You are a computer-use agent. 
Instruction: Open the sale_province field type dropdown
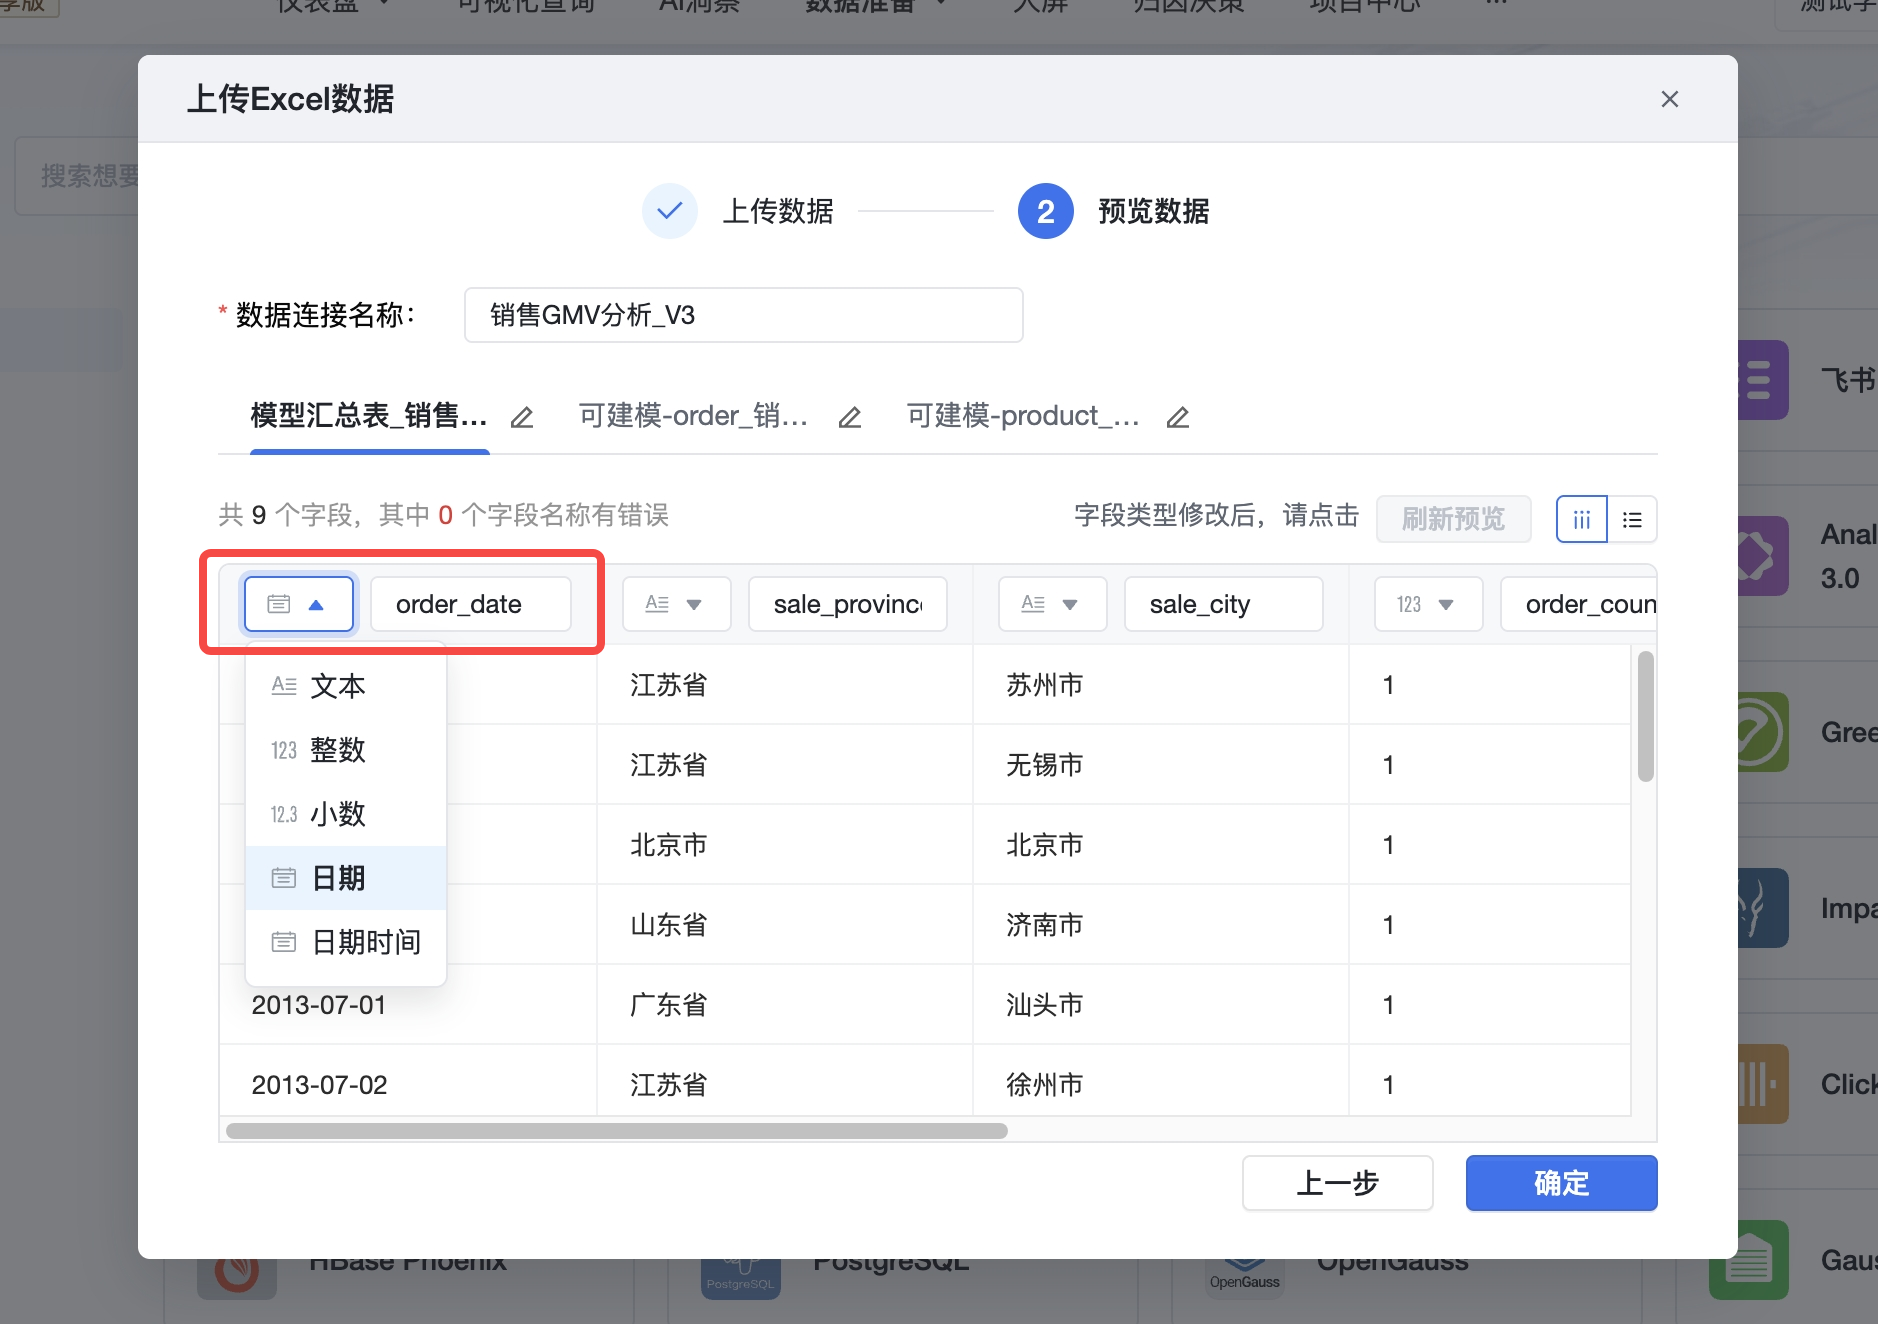coord(676,604)
